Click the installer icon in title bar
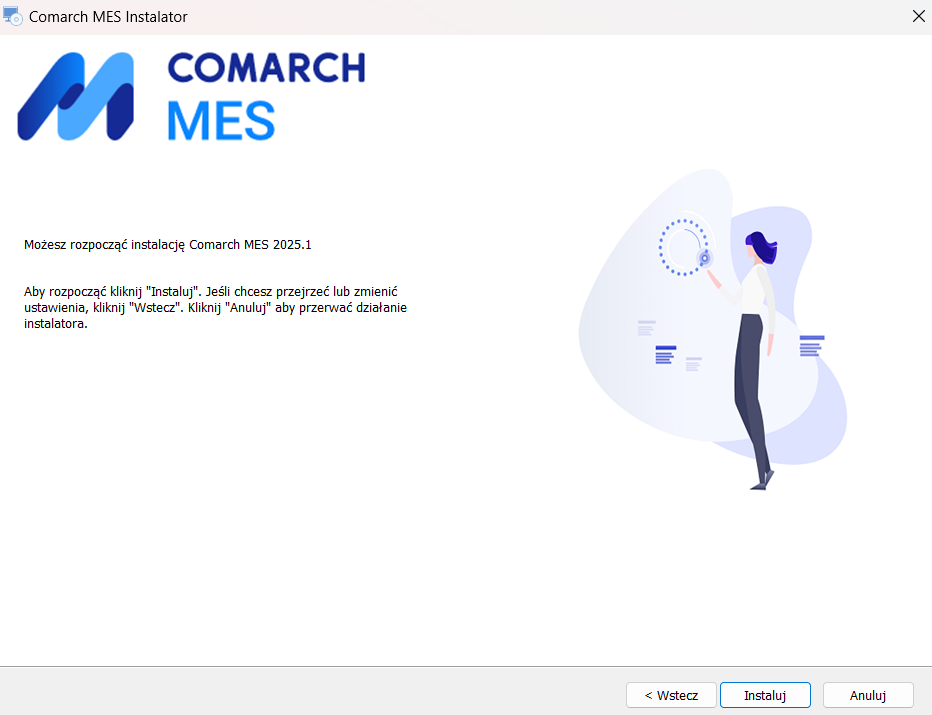This screenshot has height=715, width=932. (12, 16)
